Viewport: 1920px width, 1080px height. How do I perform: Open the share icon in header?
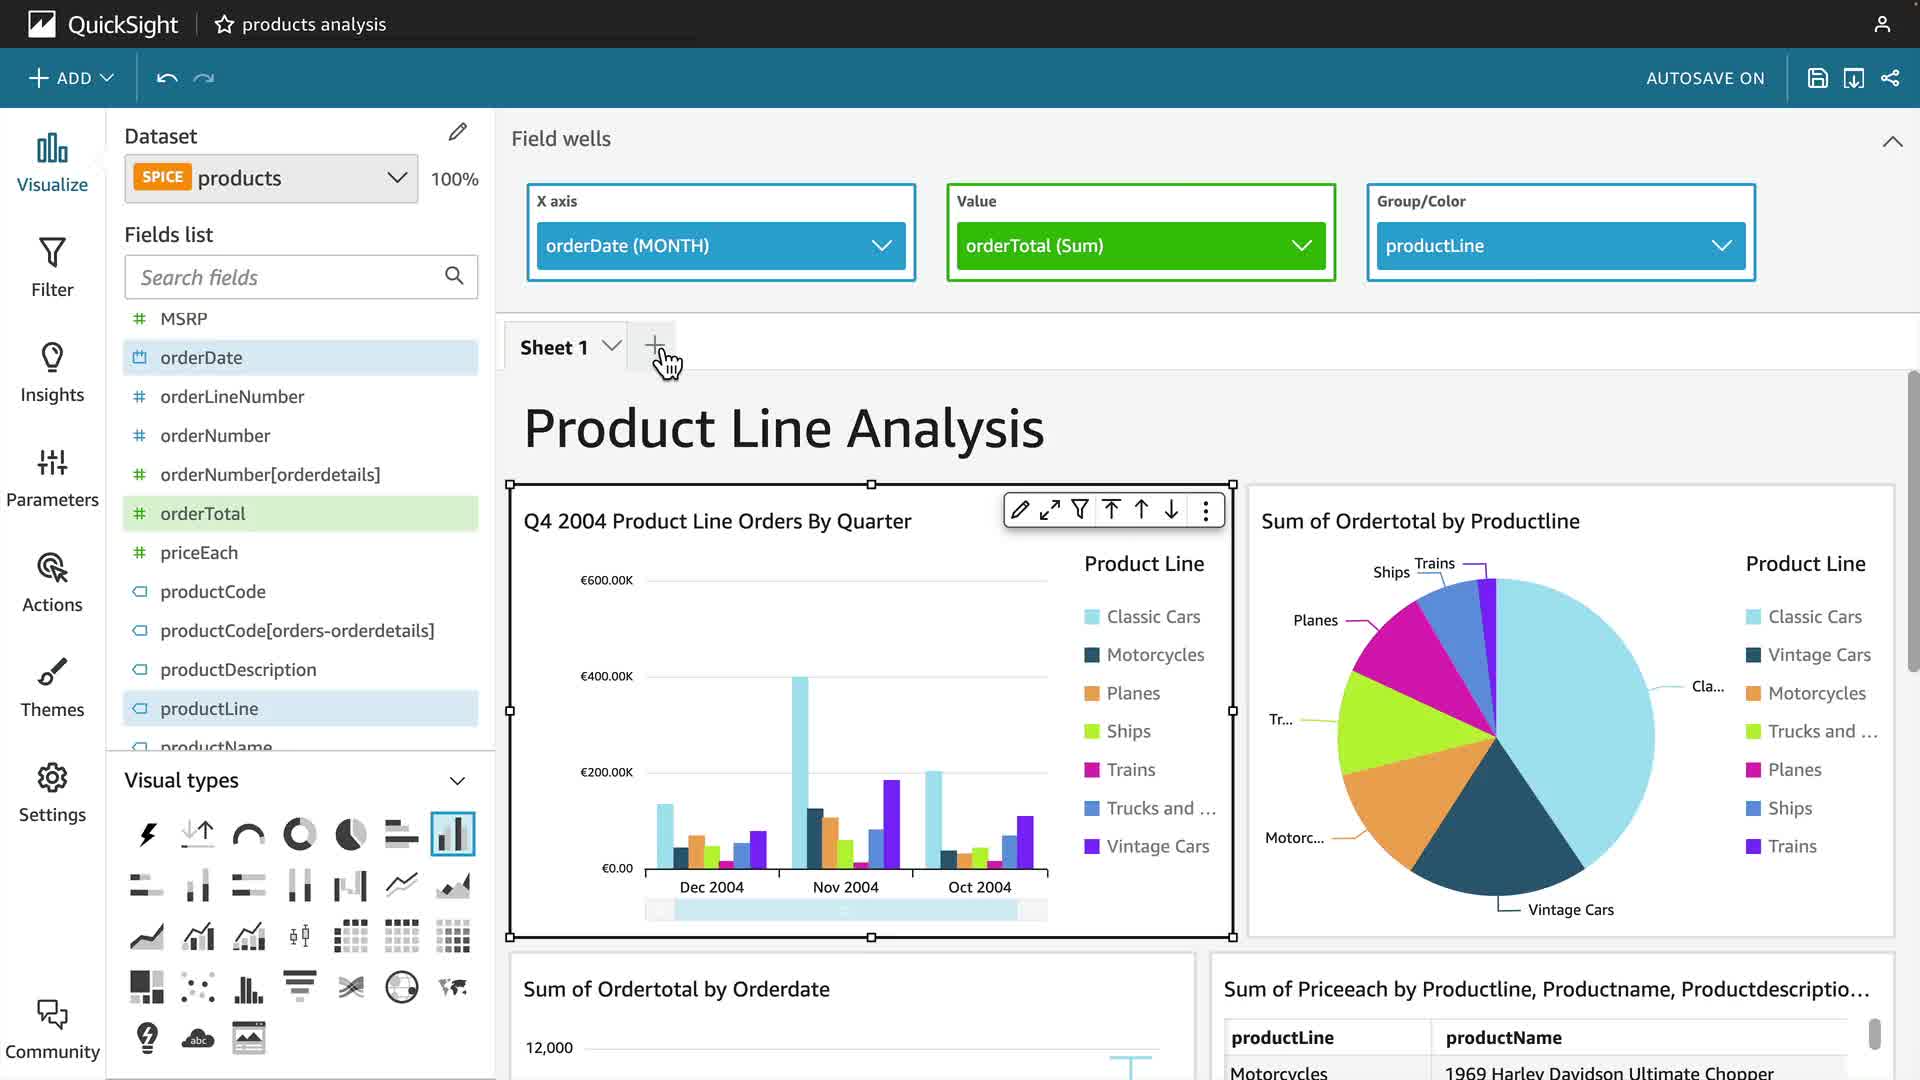pyautogui.click(x=1890, y=78)
